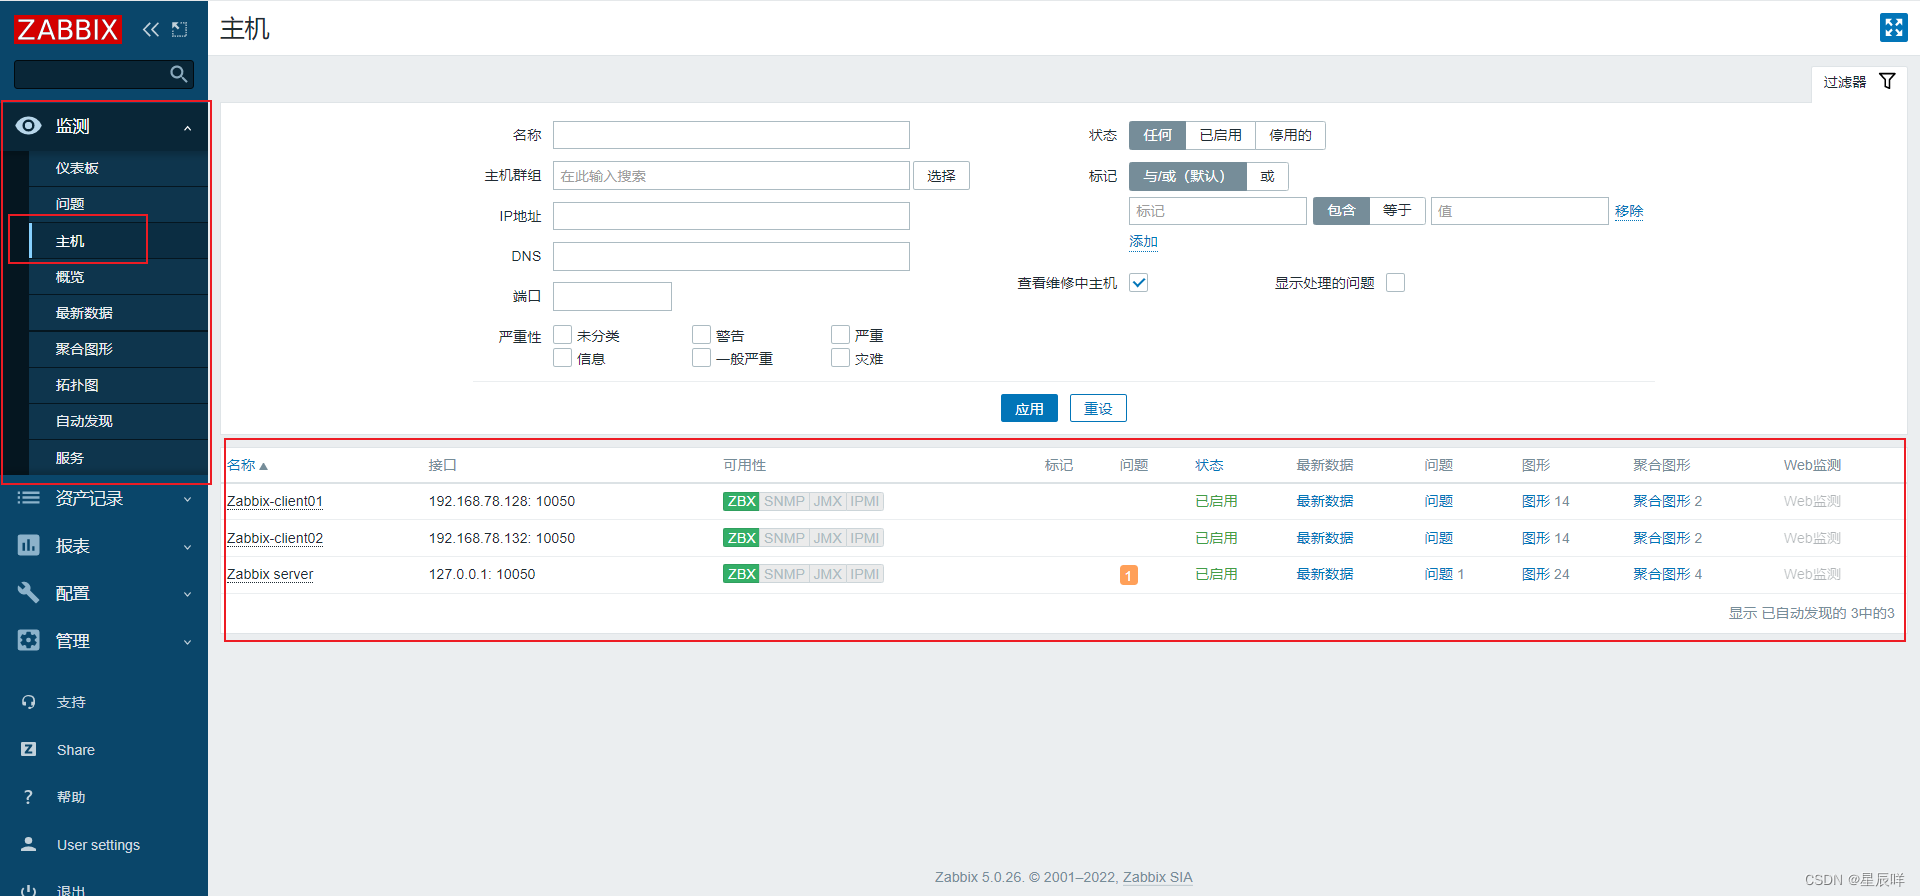Viewport: 1920px width, 896px height.
Task: Click 添加 tag link
Action: (x=1143, y=241)
